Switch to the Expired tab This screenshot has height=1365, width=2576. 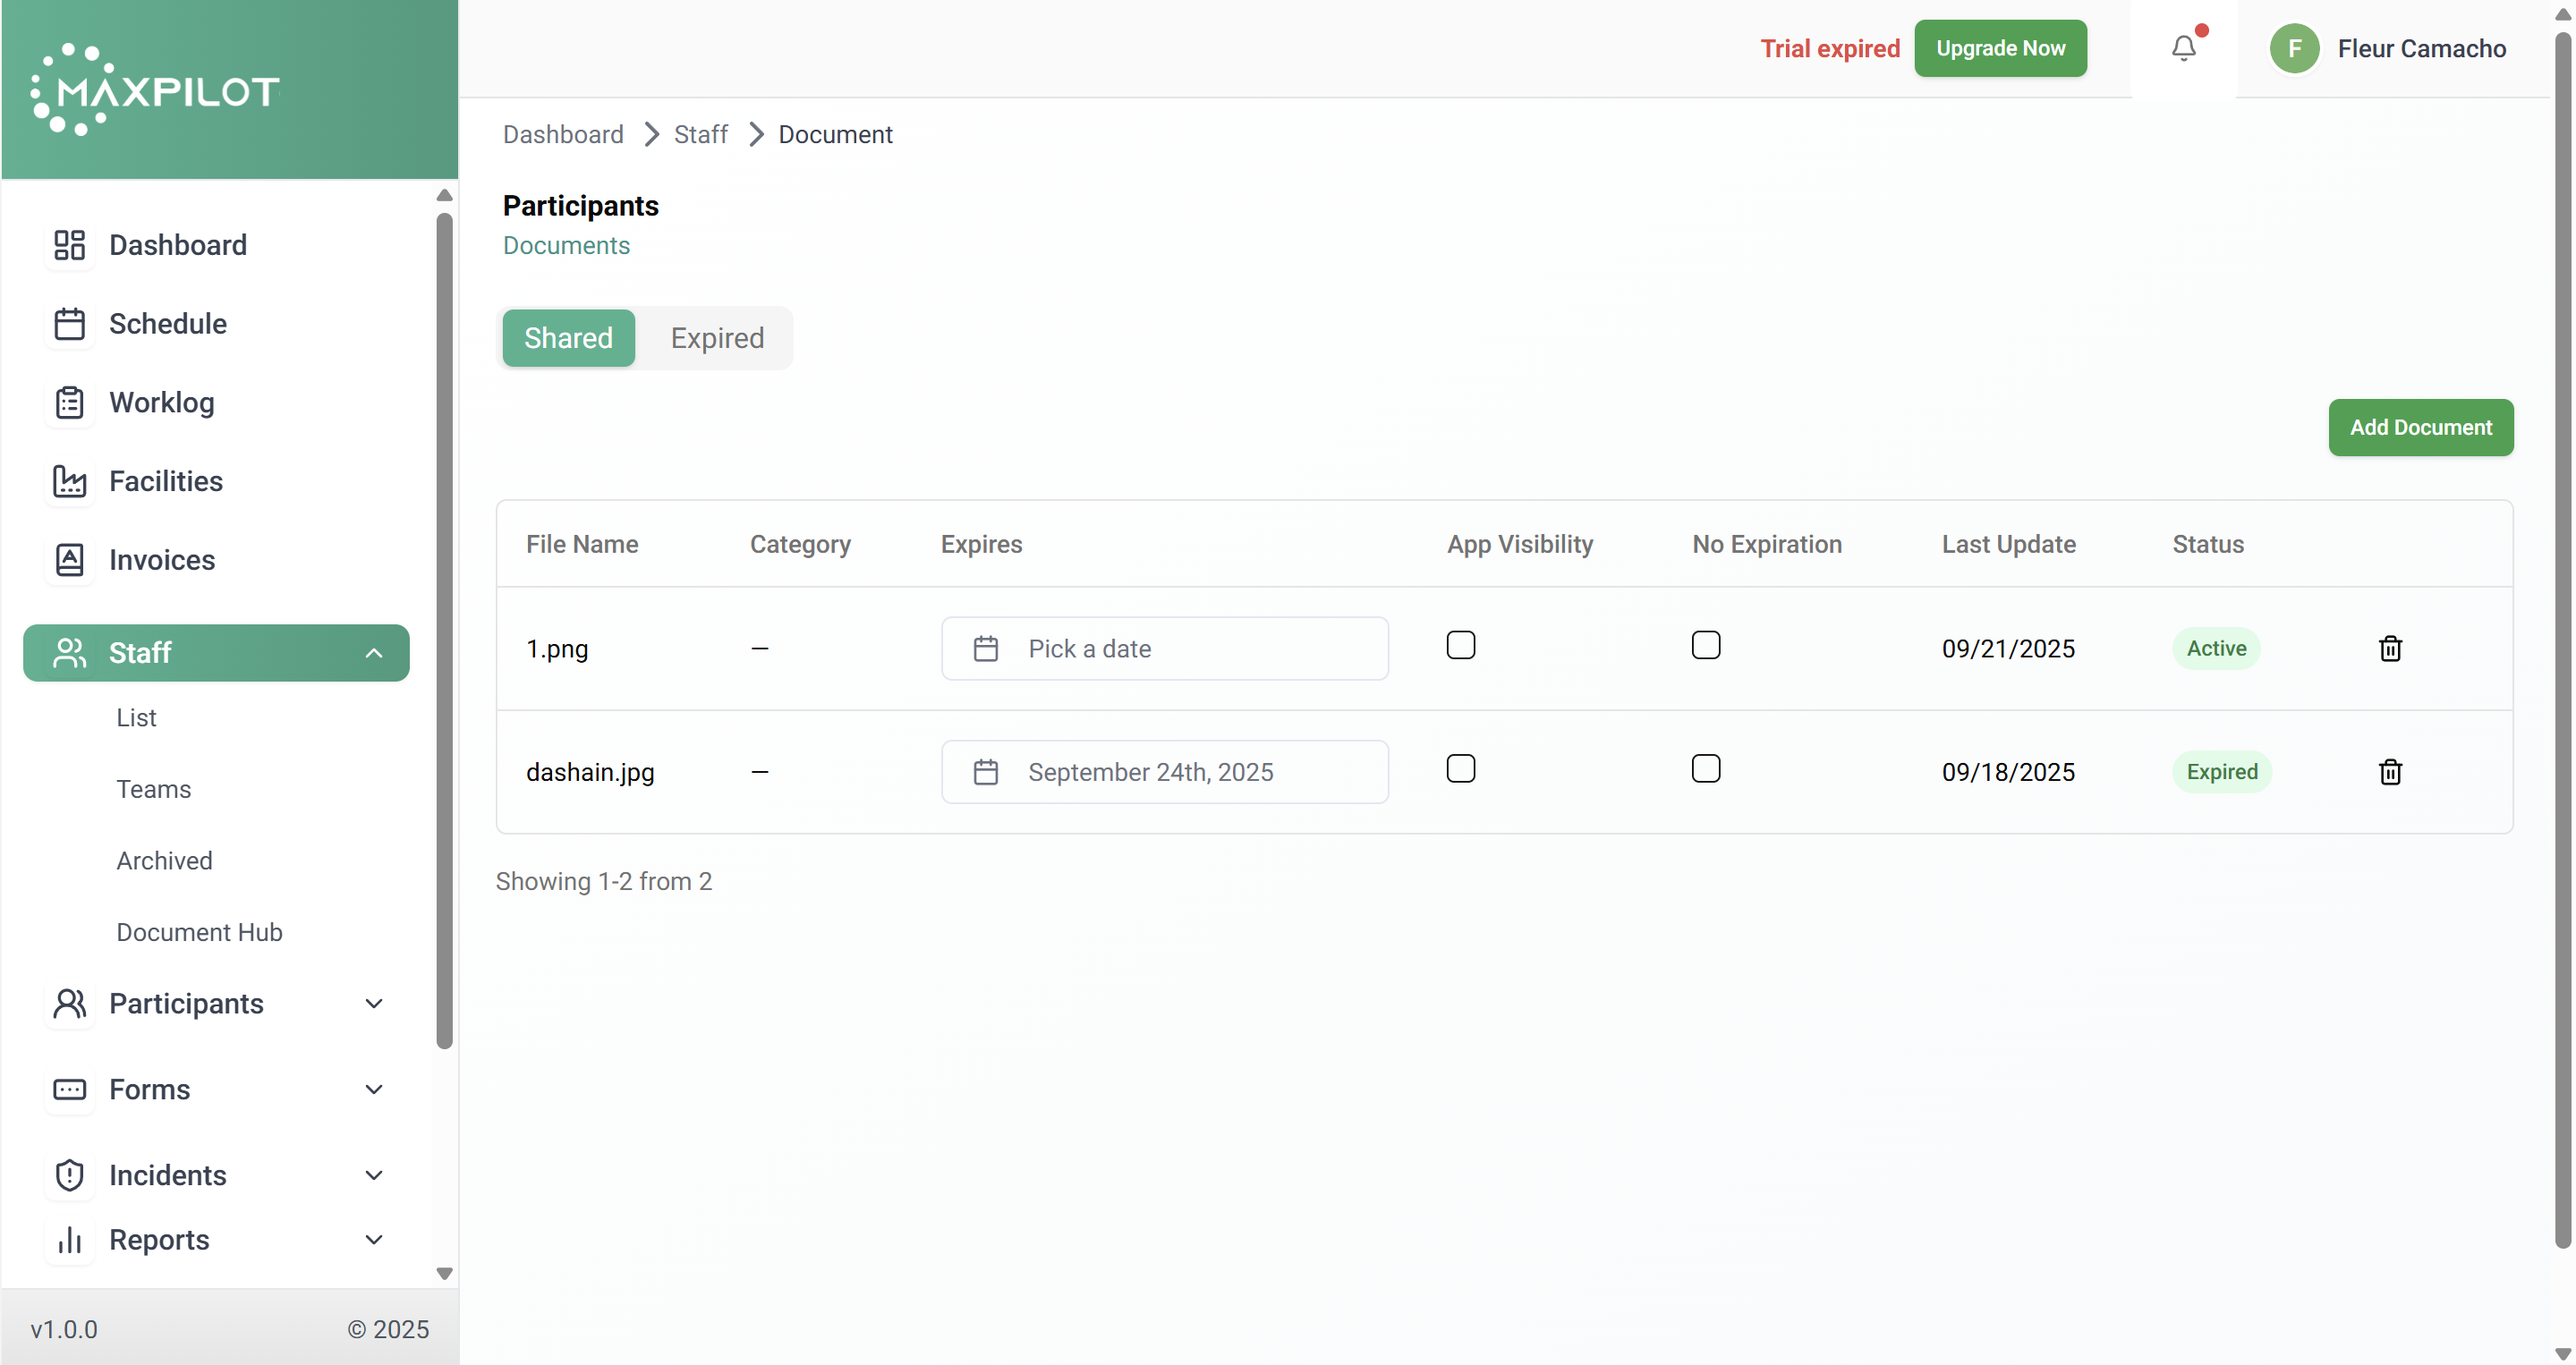click(716, 338)
